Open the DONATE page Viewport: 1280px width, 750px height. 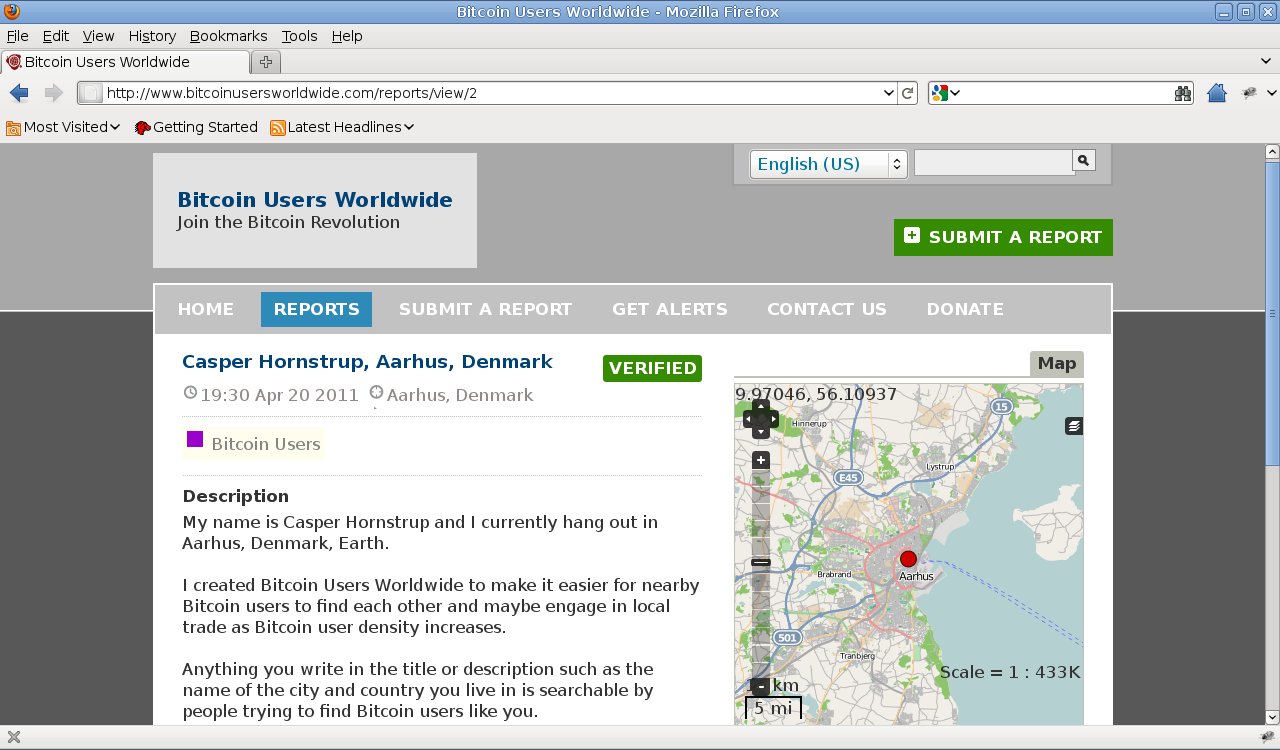[965, 309]
